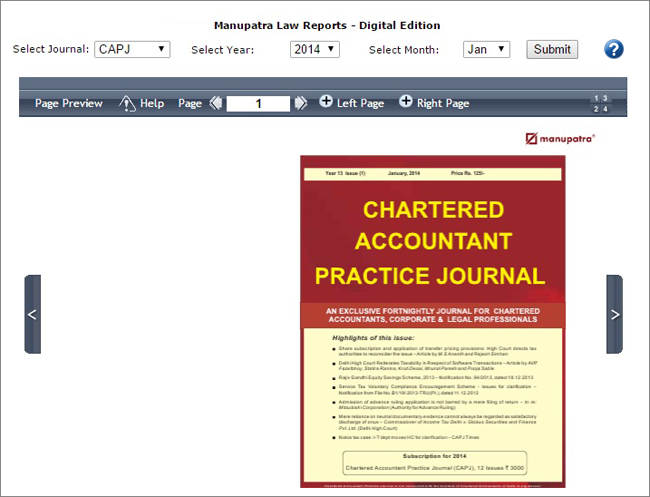Open Page Preview in the toolbar
The image size is (650, 497).
coord(69,103)
